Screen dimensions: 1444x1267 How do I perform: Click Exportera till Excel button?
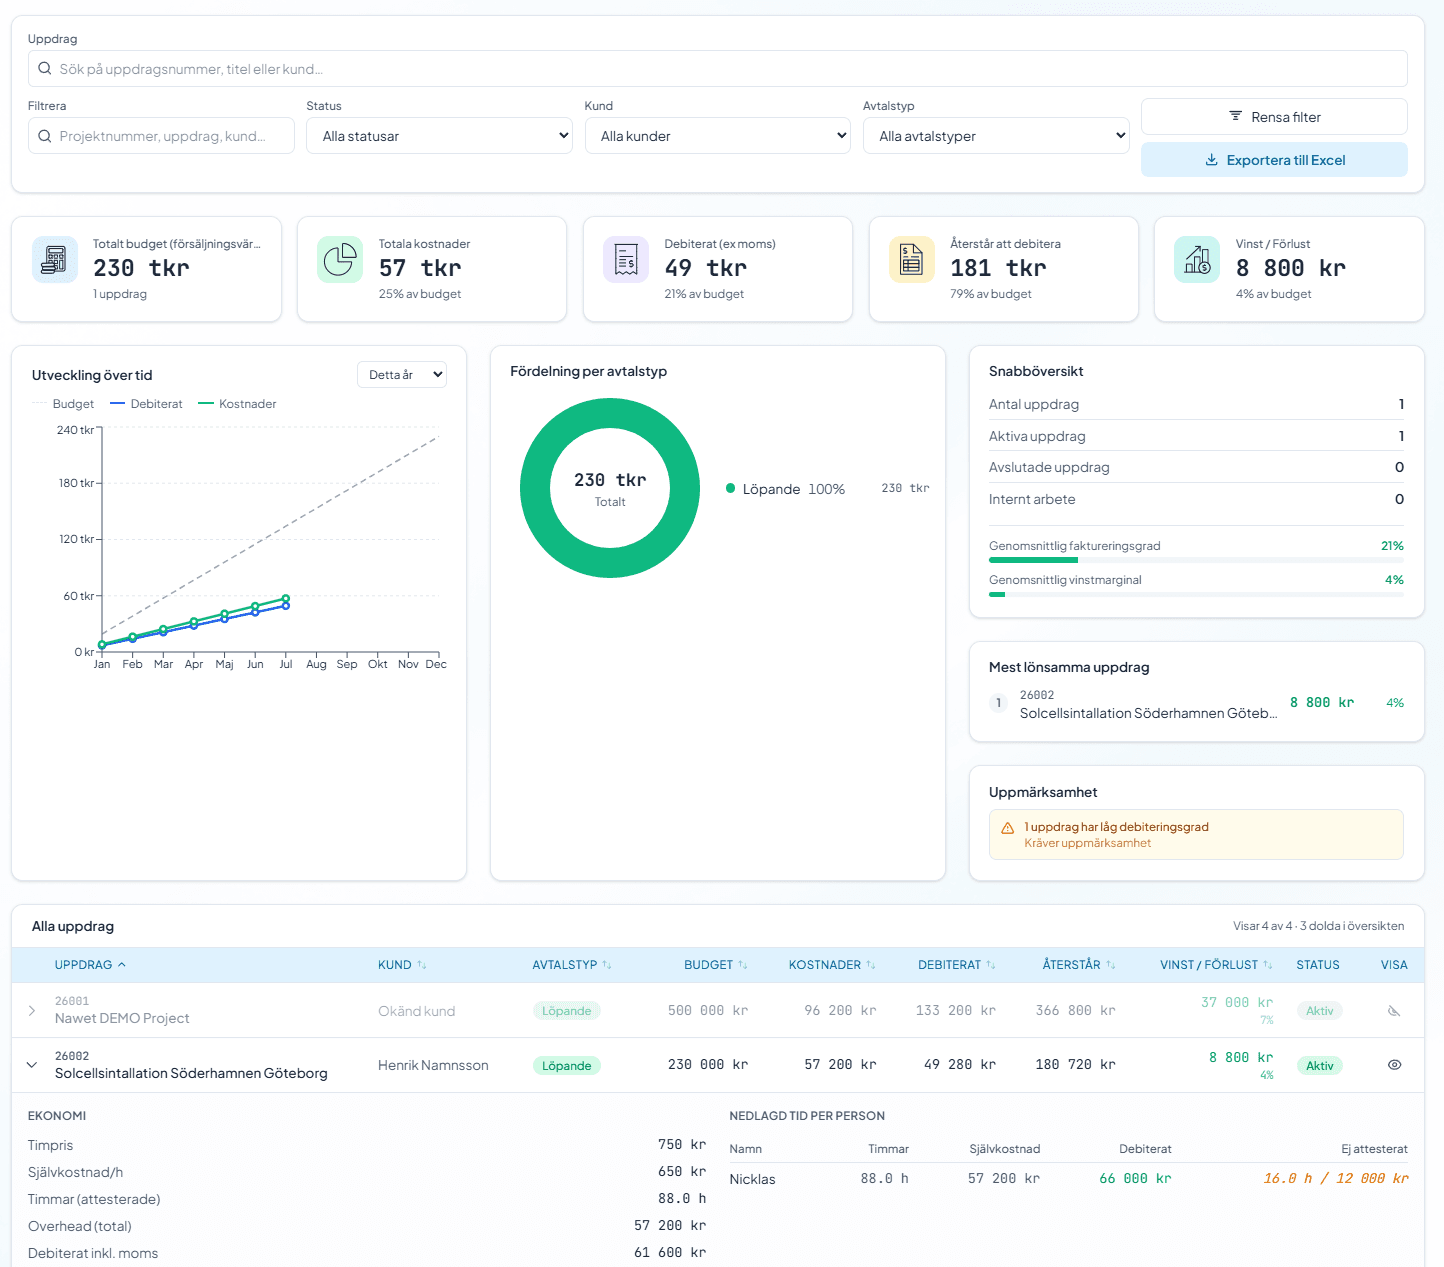1274,160
